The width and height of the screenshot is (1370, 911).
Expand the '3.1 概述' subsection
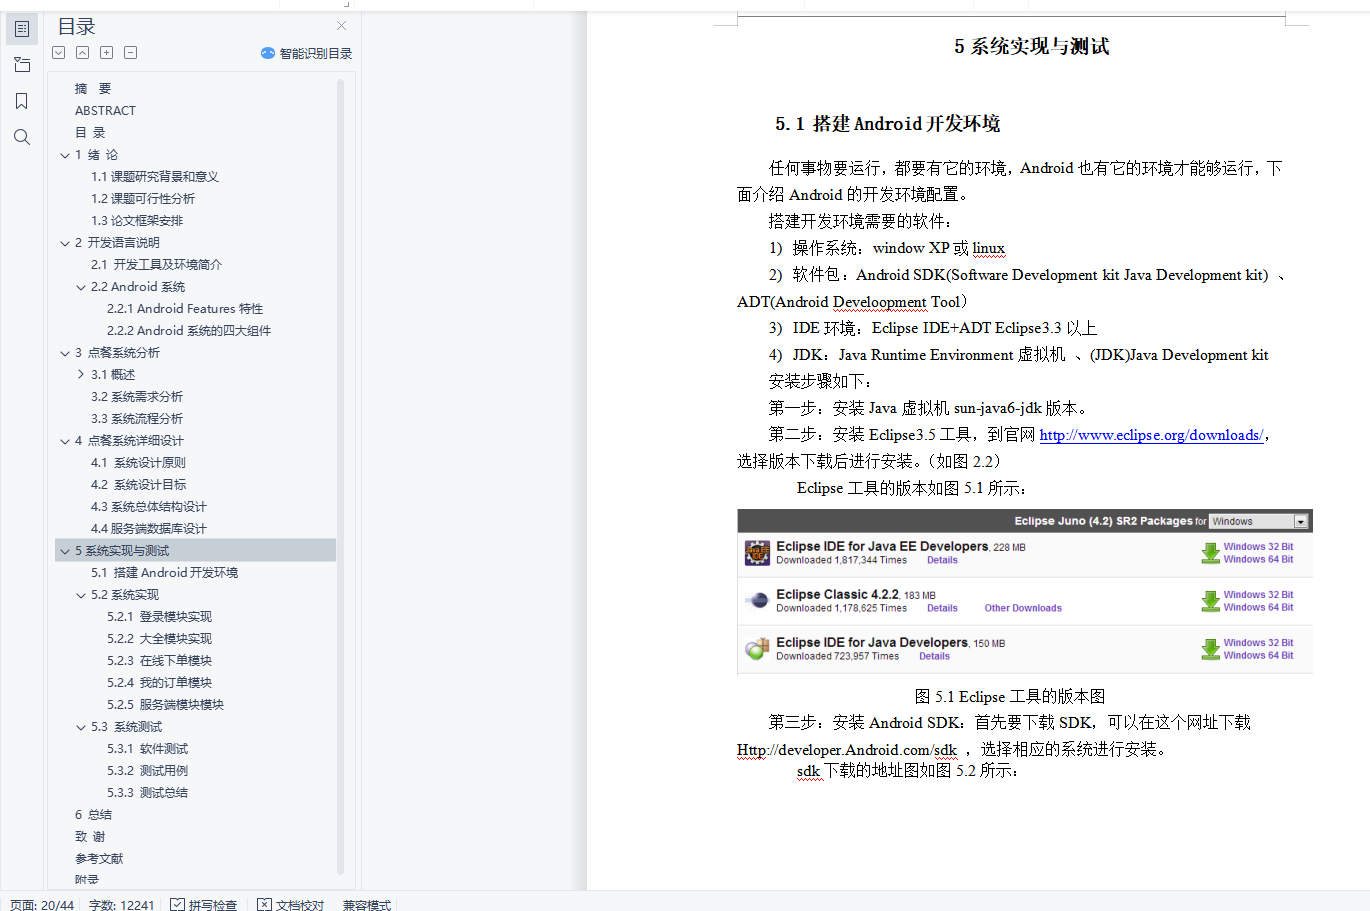click(81, 375)
